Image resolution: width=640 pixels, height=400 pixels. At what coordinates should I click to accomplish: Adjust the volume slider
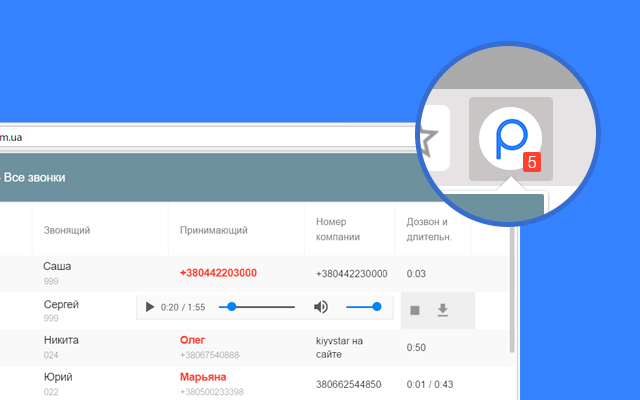[364, 307]
